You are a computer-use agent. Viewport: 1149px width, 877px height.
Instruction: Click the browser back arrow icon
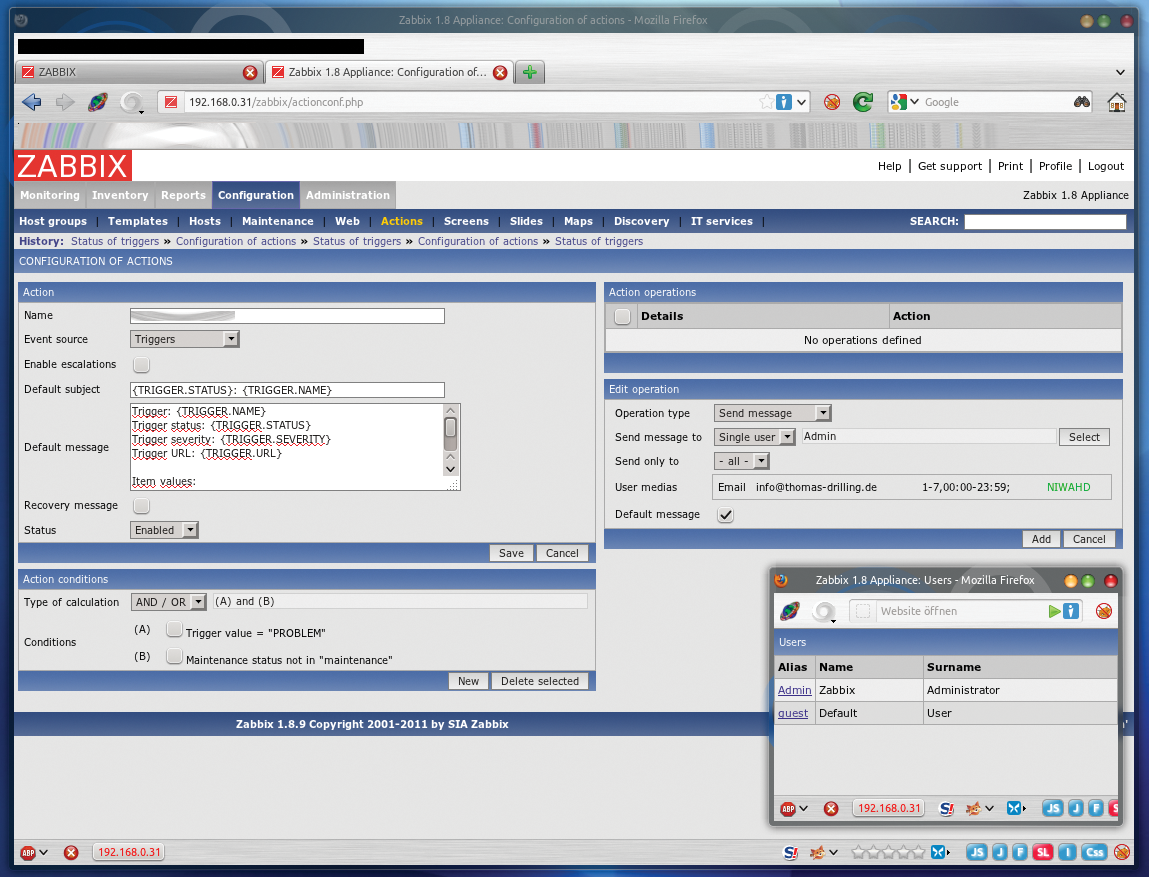click(31, 102)
